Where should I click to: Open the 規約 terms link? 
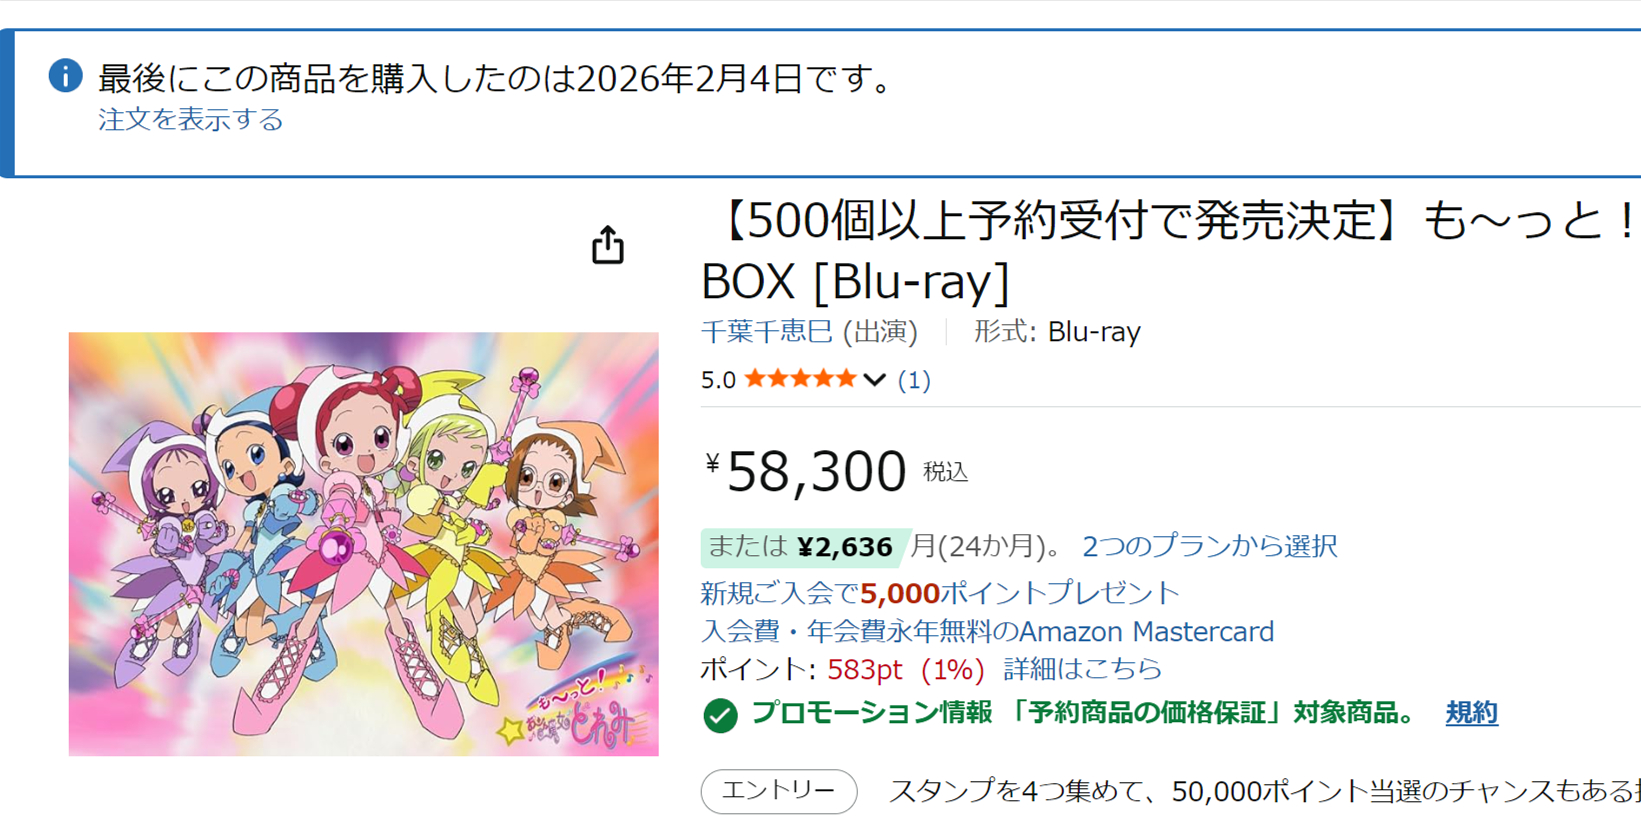[1471, 713]
